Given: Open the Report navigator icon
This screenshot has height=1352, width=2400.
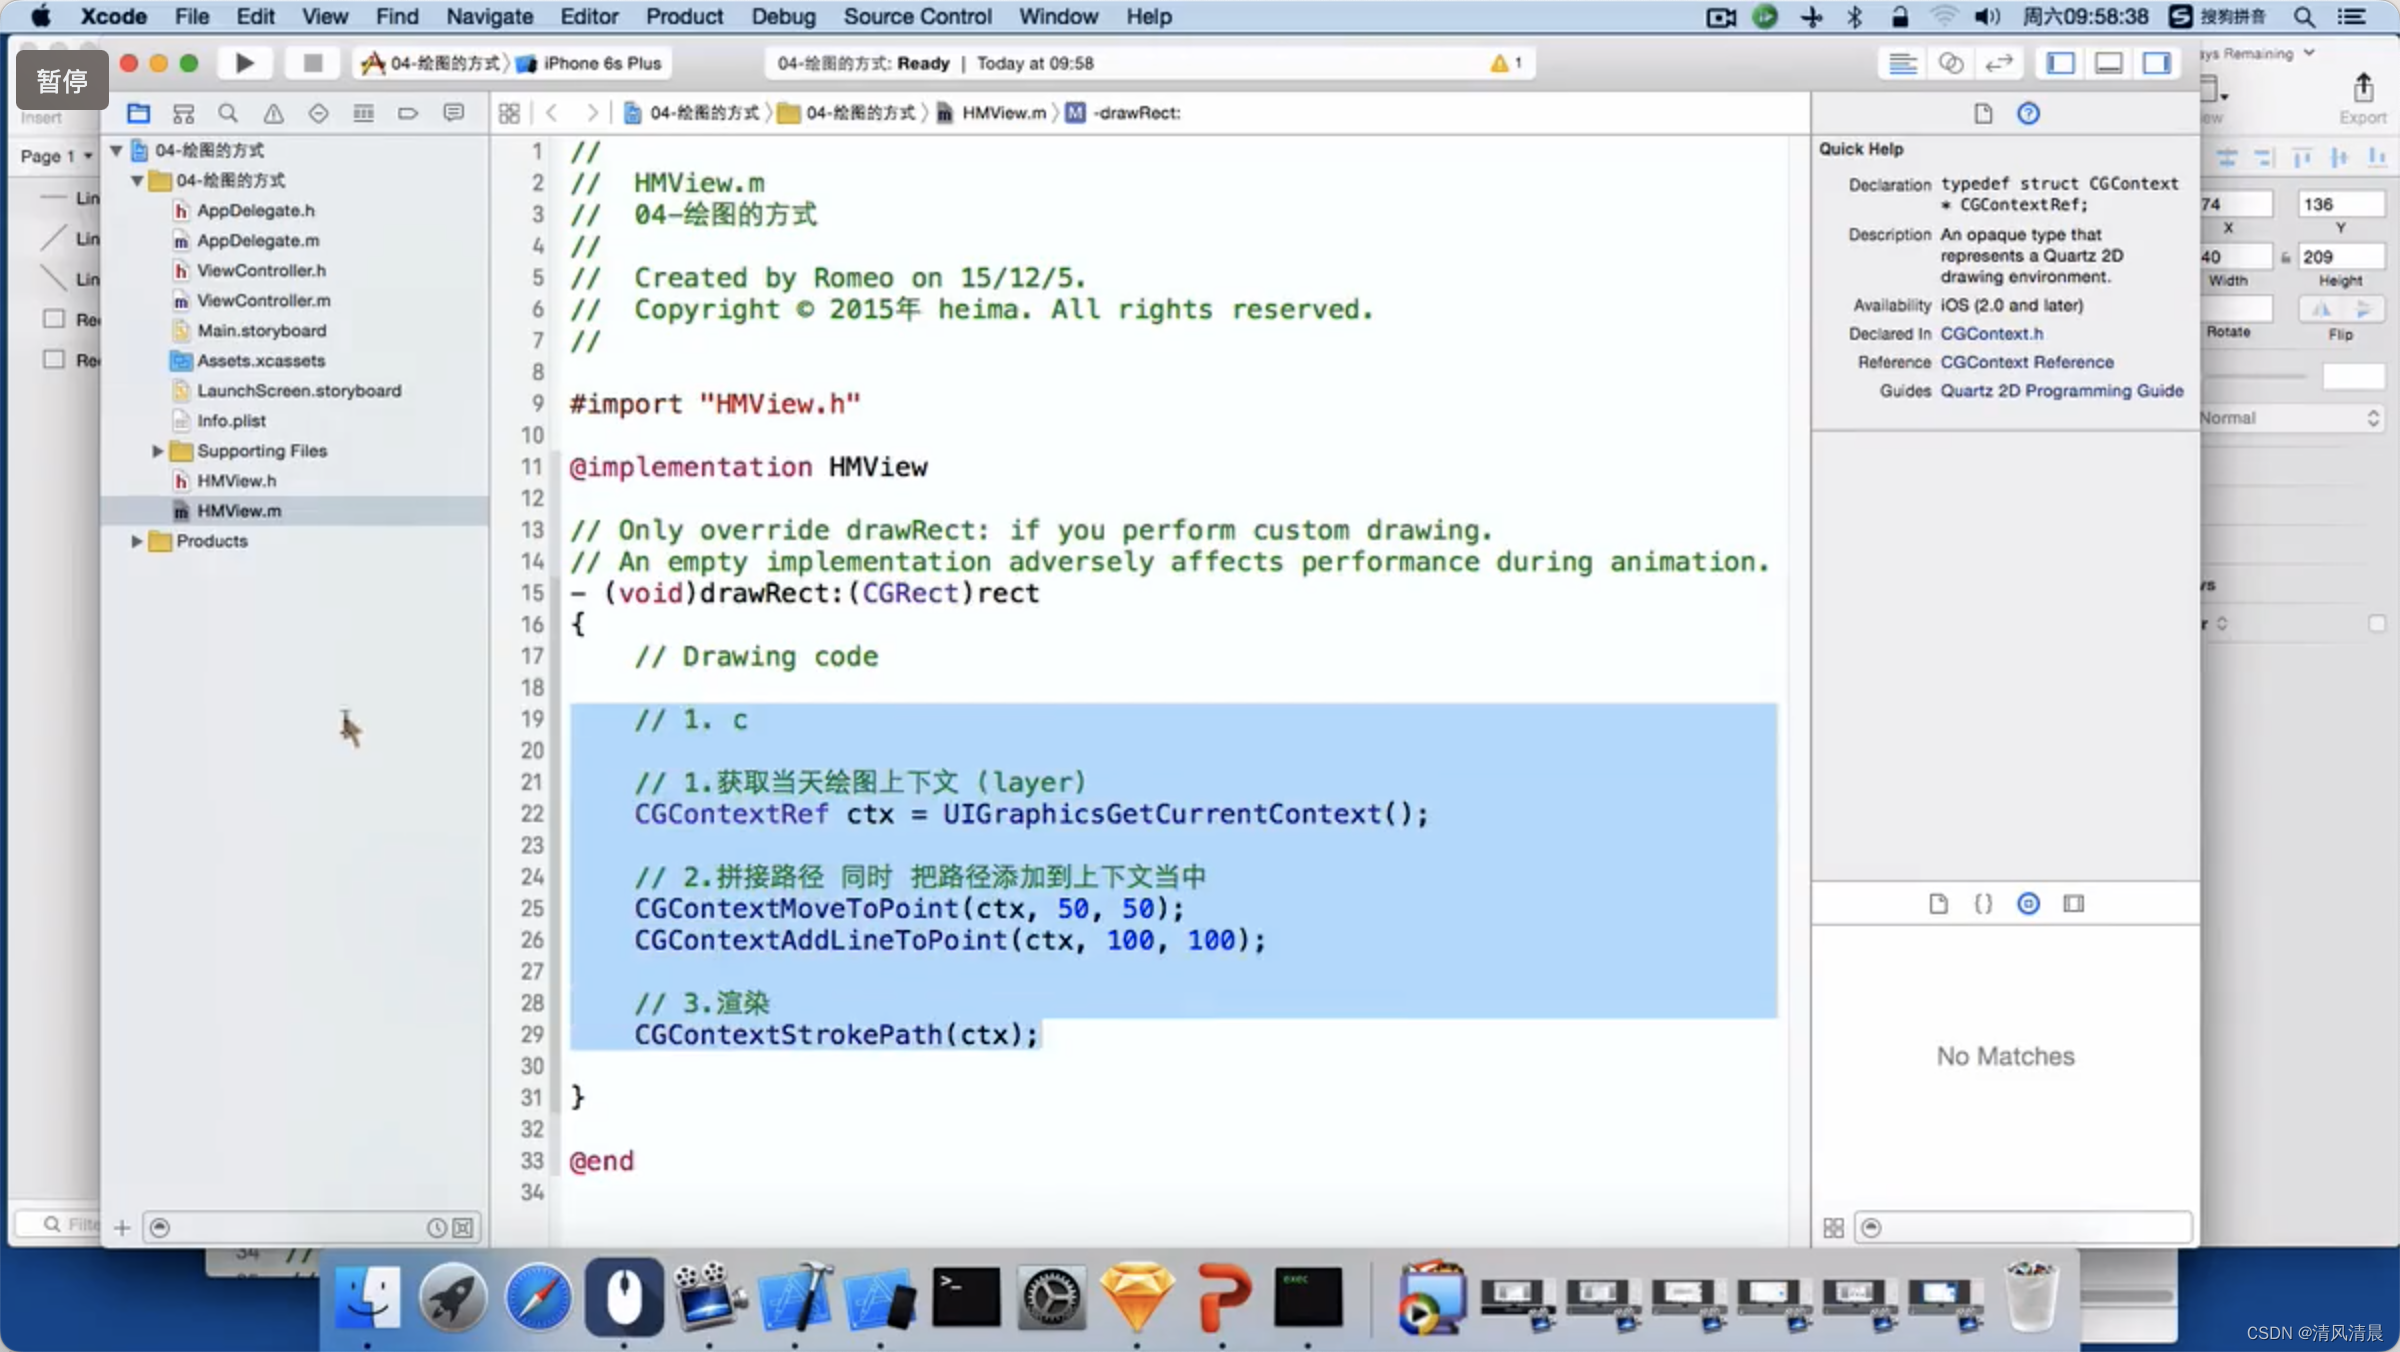Looking at the screenshot, I should 453,113.
